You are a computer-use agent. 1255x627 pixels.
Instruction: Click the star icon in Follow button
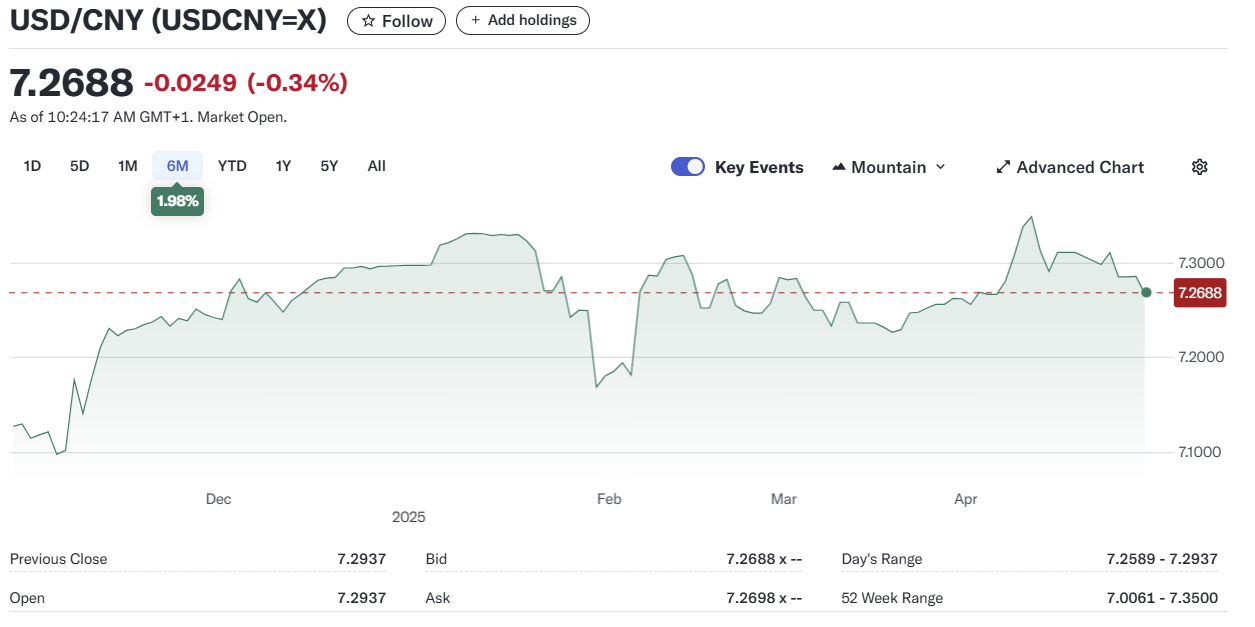(x=368, y=21)
